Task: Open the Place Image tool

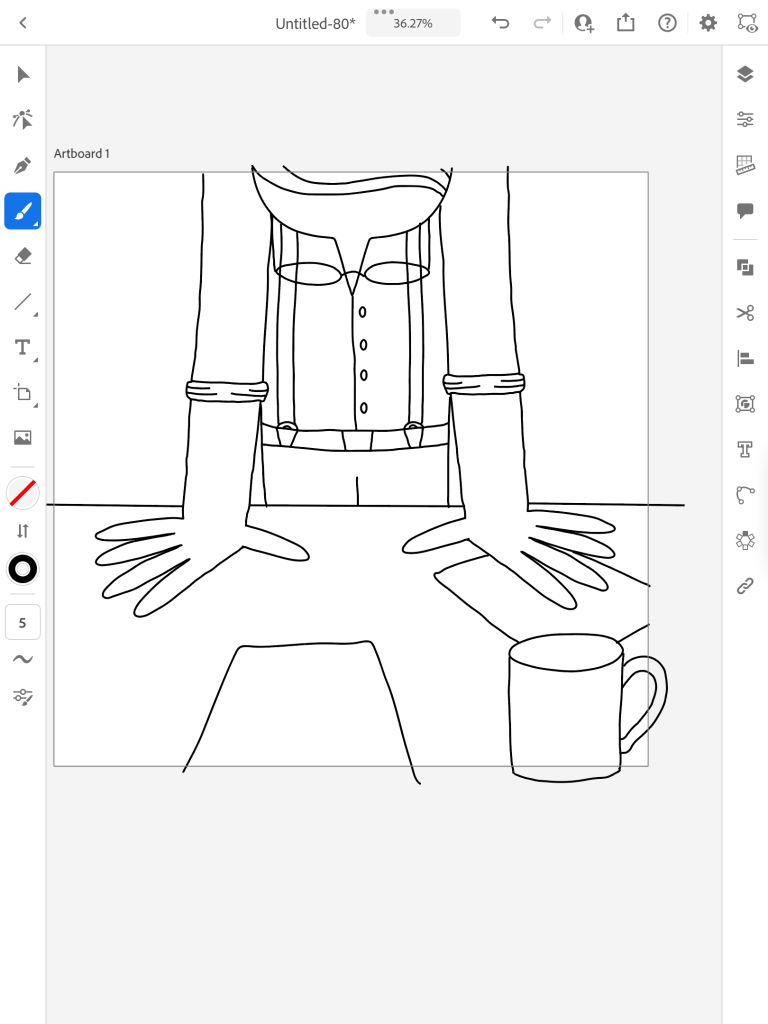Action: click(x=23, y=437)
